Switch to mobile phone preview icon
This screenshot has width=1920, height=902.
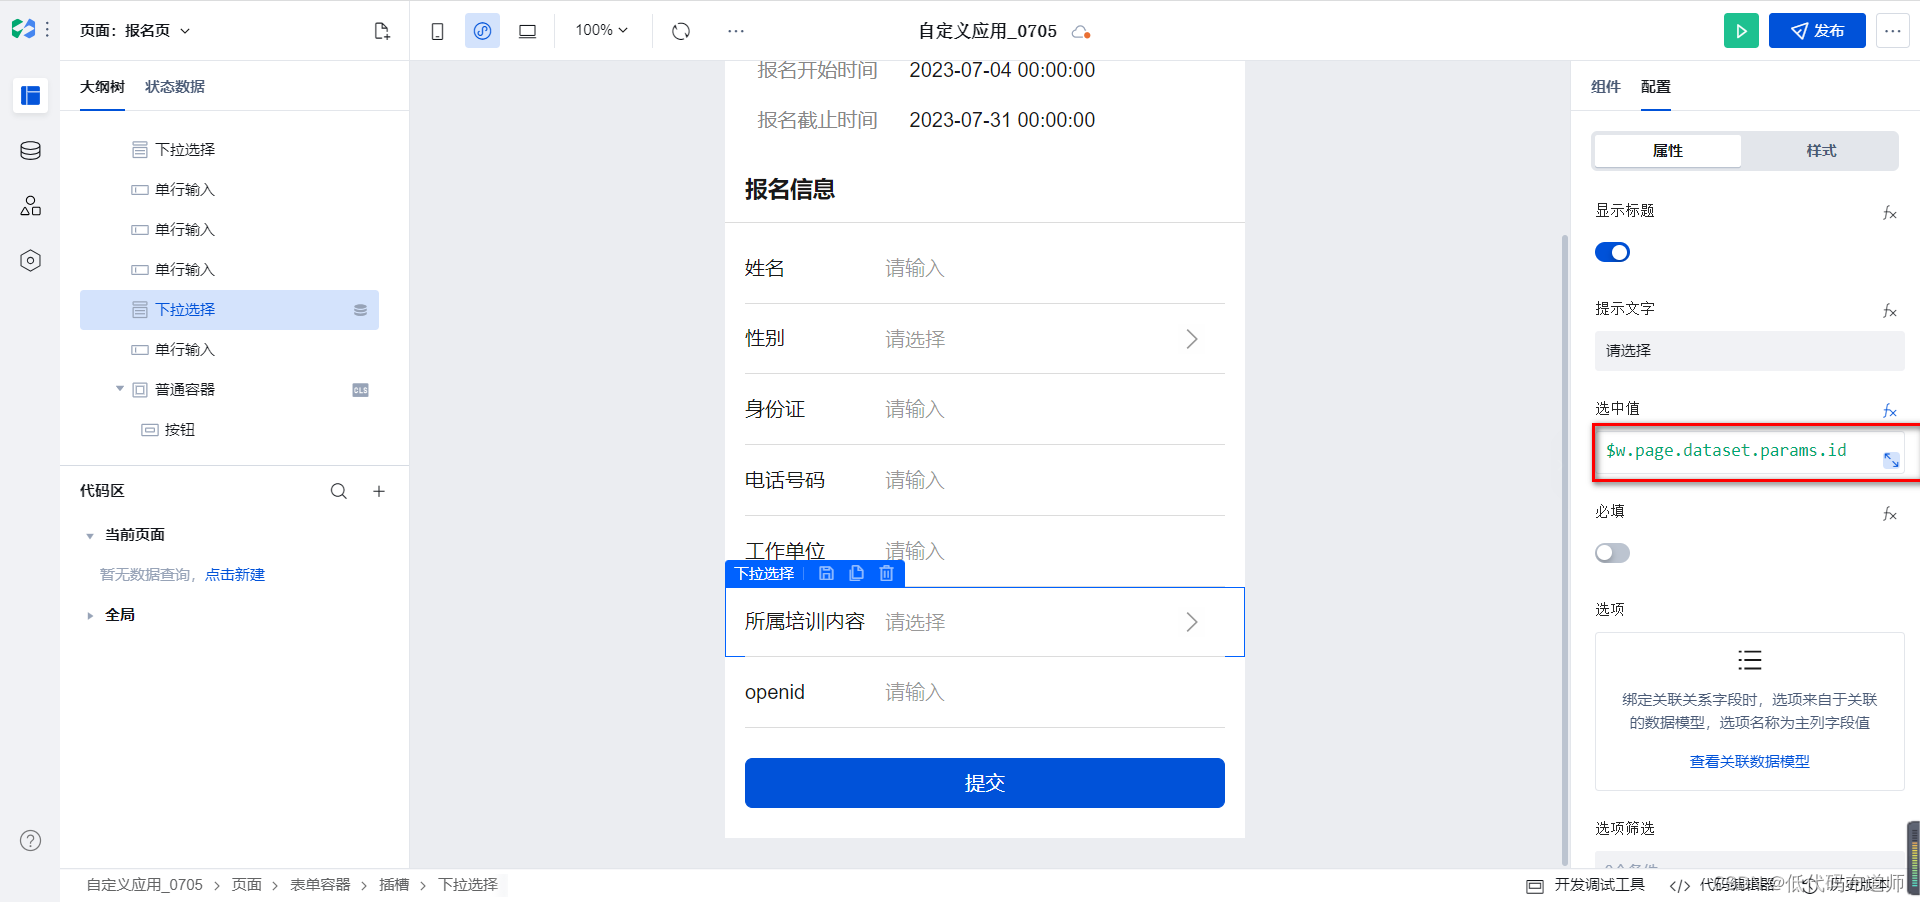click(x=437, y=31)
